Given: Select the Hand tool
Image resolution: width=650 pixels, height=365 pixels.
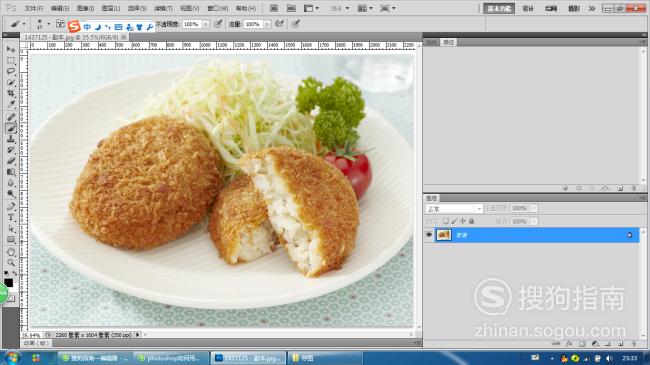Looking at the screenshot, I should pyautogui.click(x=11, y=252).
